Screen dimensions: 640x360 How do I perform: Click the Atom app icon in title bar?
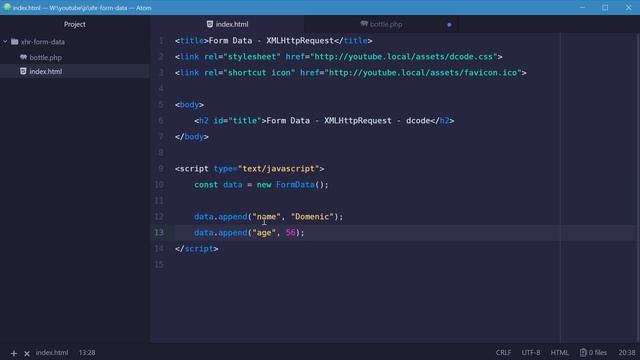tap(7, 7)
